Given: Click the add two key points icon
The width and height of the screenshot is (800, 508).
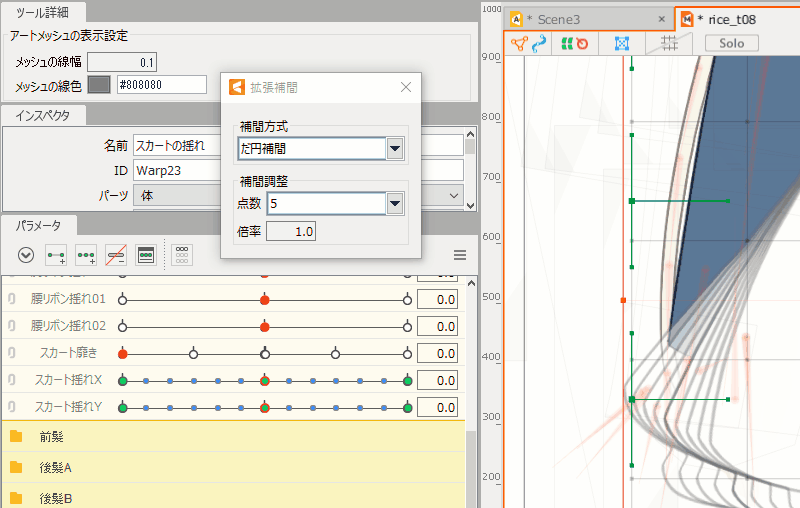Looking at the screenshot, I should (56, 255).
